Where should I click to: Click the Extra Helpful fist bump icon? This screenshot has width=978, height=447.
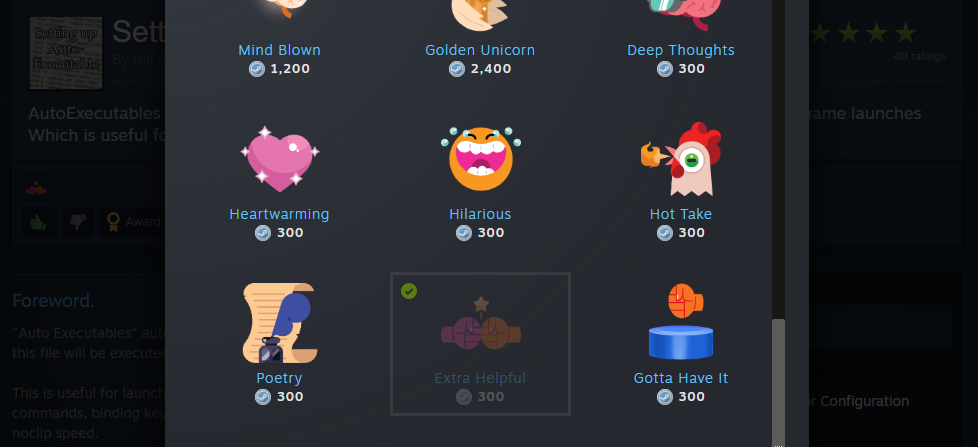pyautogui.click(x=480, y=324)
